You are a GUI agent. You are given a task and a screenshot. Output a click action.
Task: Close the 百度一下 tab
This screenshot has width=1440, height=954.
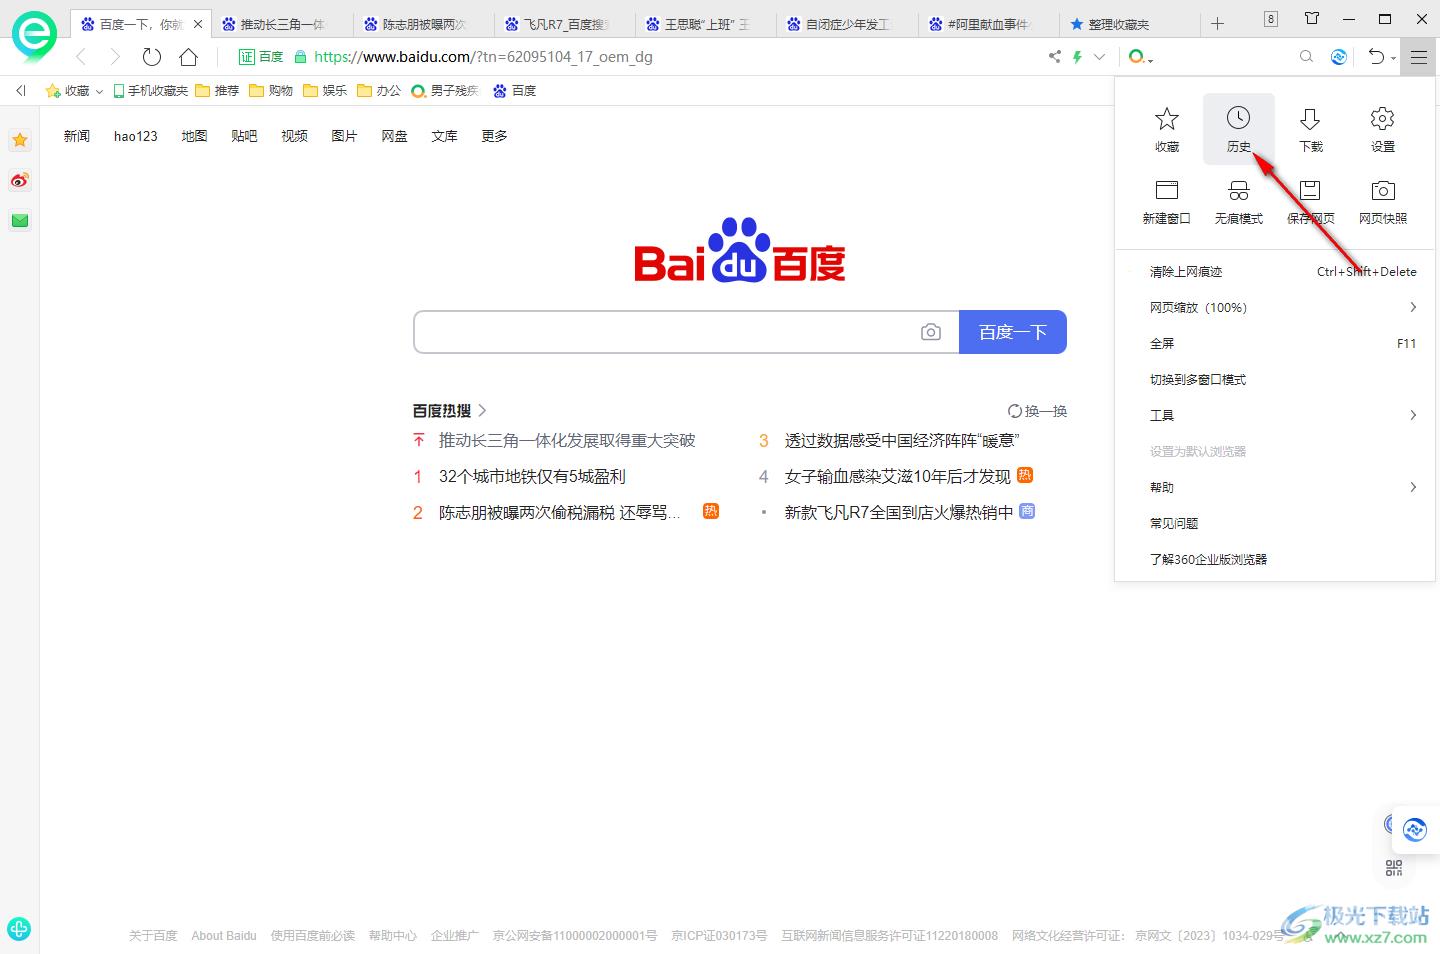point(198,24)
